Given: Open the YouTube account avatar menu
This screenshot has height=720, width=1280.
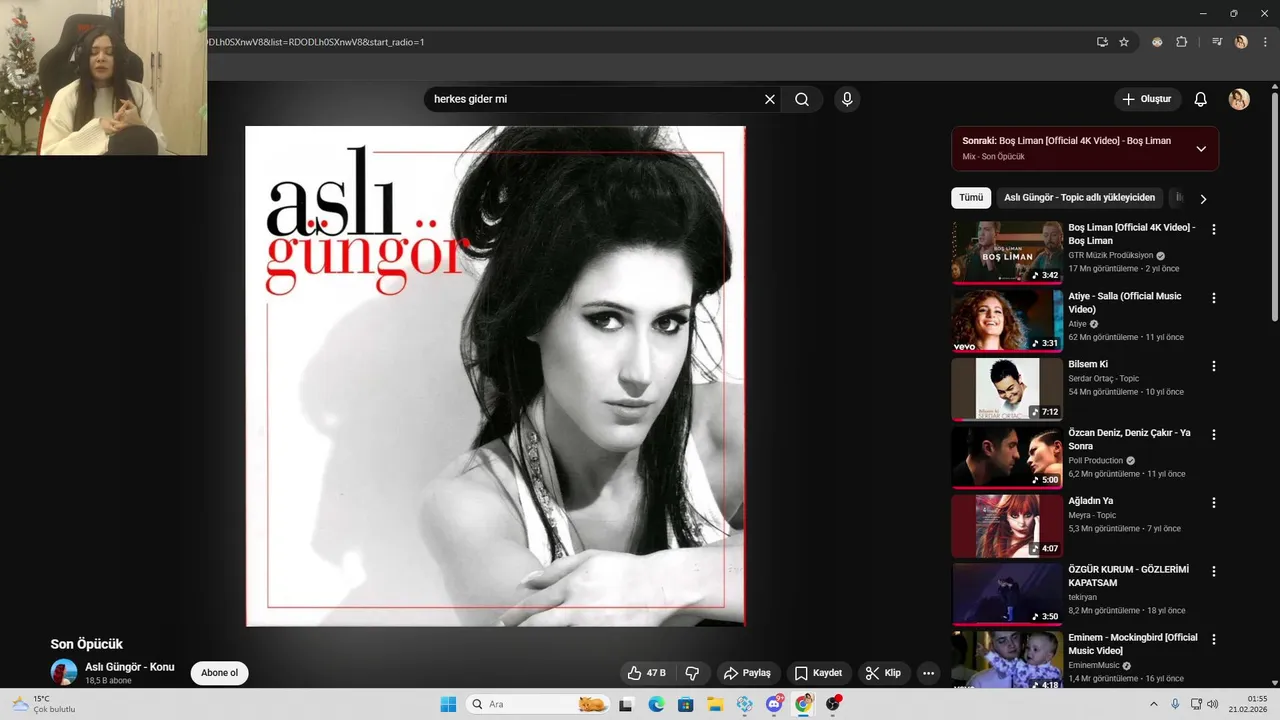Looking at the screenshot, I should click(1239, 99).
